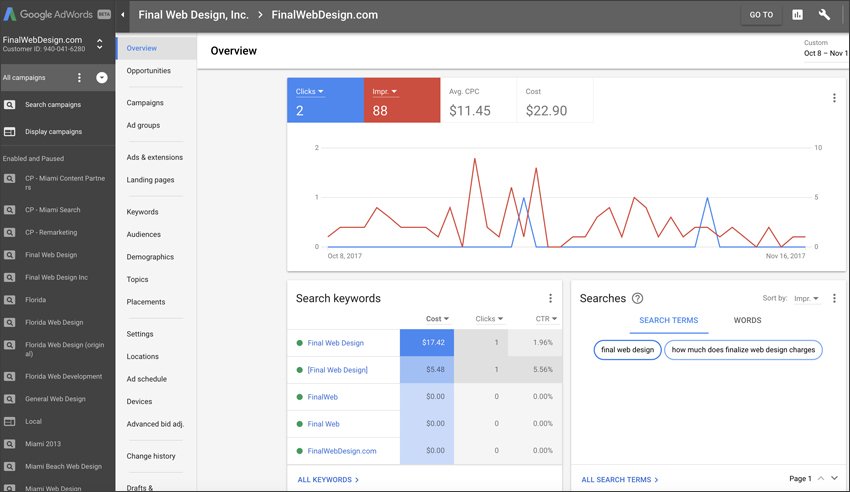Click icon next to CP - Miami Search
The height and width of the screenshot is (492, 850).
[9, 210]
